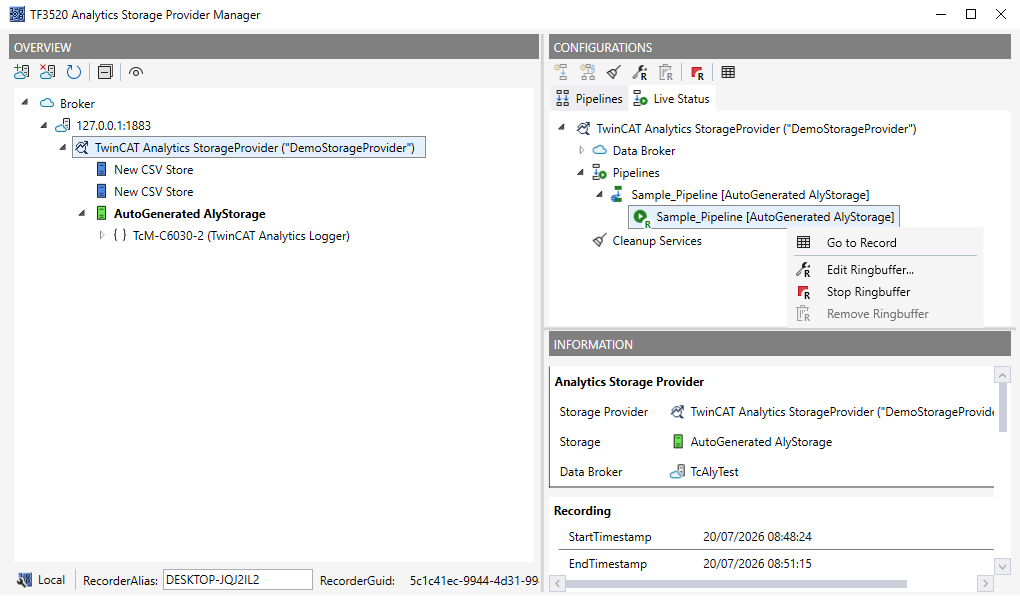Select the selected DemoStorageProvider row in Overview
Screen dimensions: 1020x600
(x=249, y=147)
